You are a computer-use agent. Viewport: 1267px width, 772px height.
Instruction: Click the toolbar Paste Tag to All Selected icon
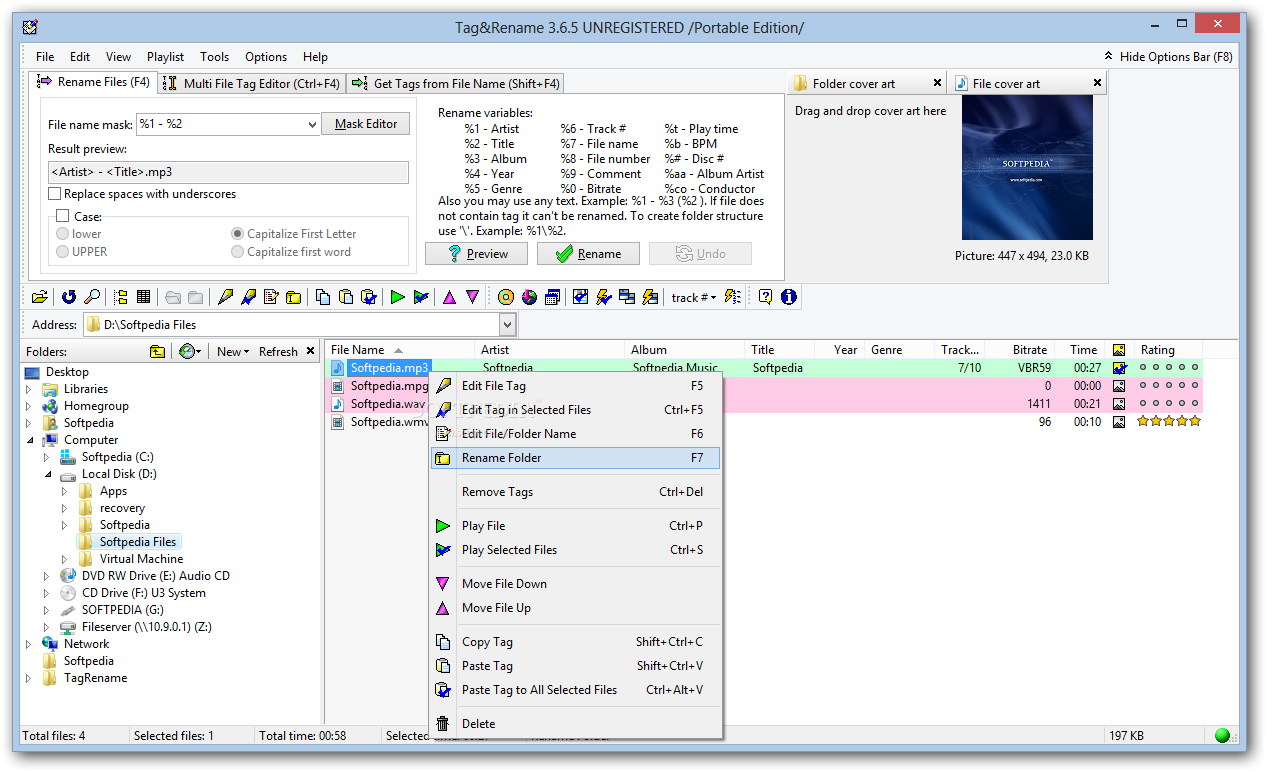pyautogui.click(x=369, y=297)
